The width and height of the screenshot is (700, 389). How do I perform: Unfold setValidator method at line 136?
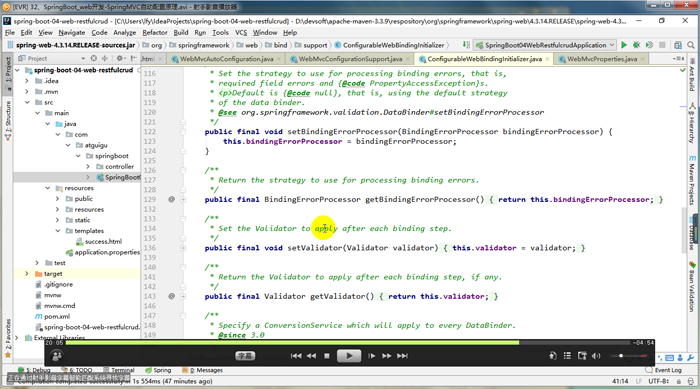(183, 248)
